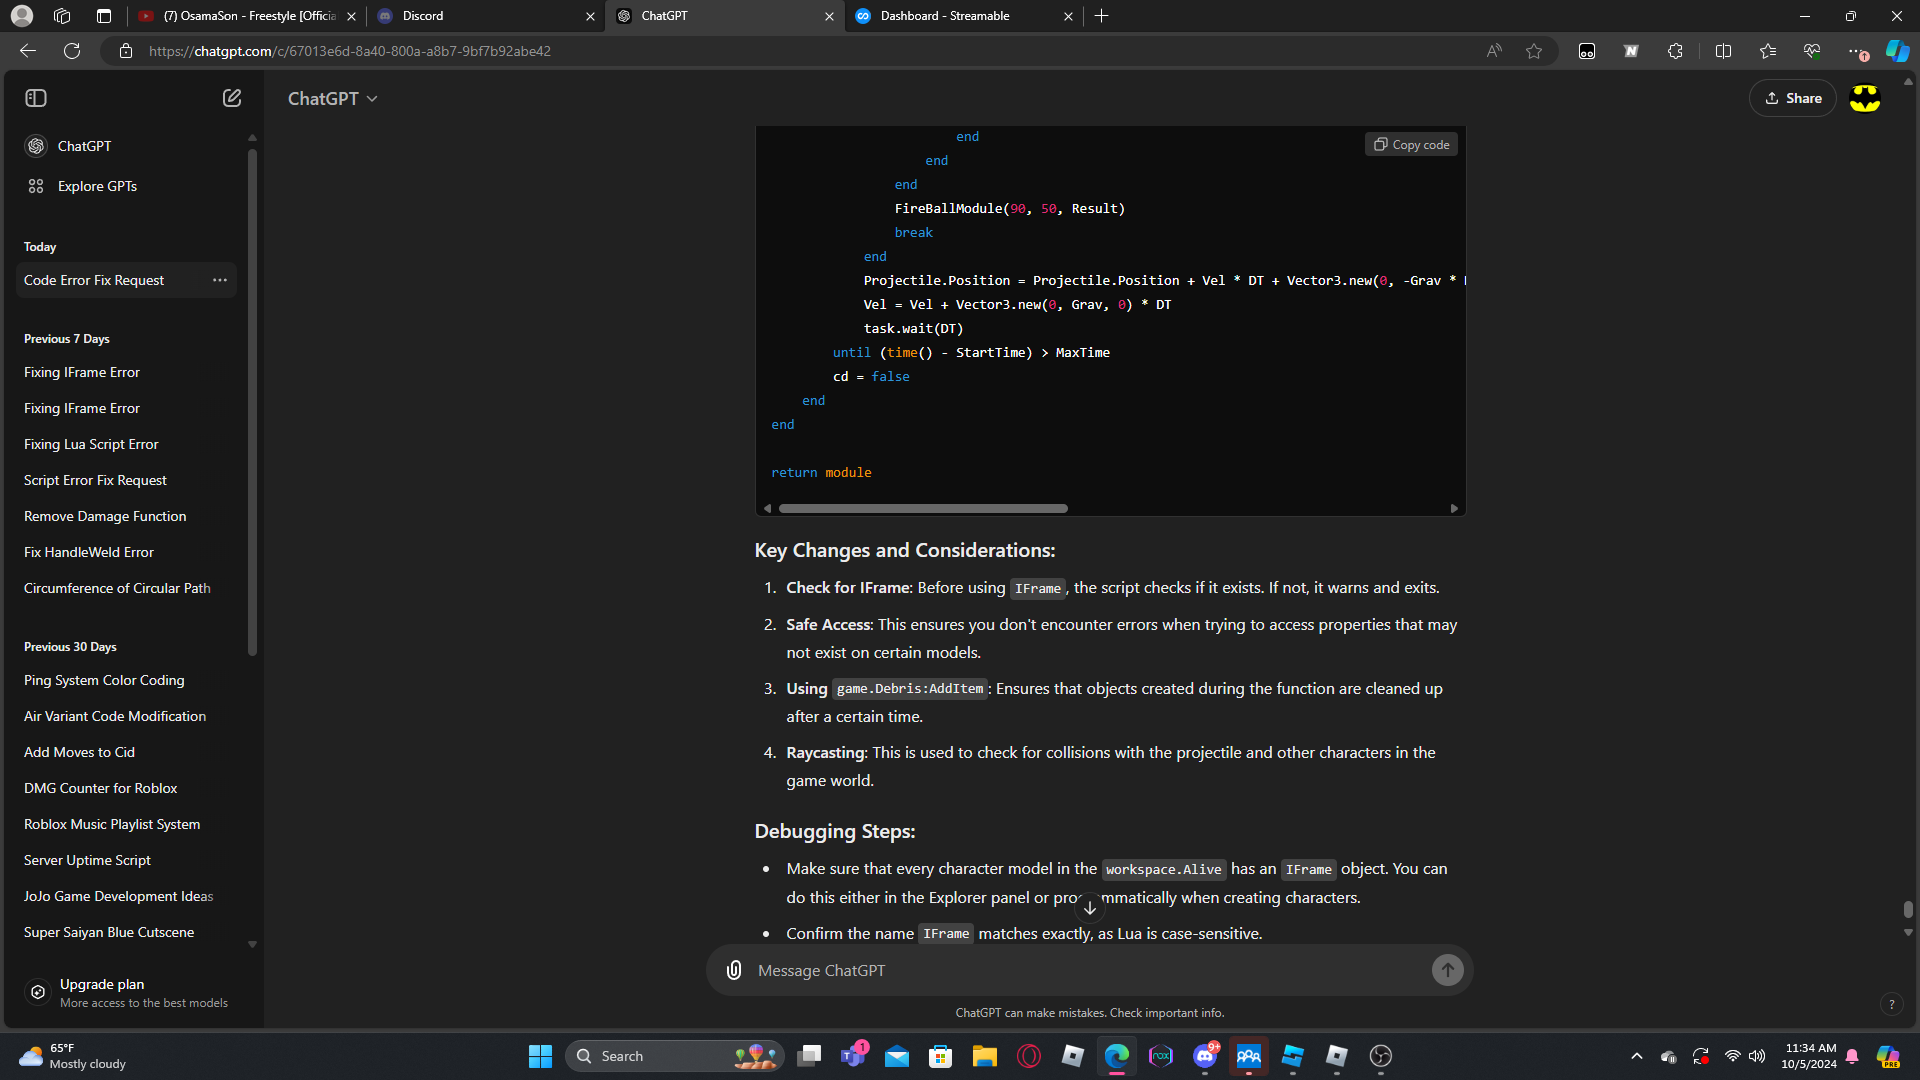Click the help question mark icon
1920x1080 pixels.
tap(1891, 1004)
